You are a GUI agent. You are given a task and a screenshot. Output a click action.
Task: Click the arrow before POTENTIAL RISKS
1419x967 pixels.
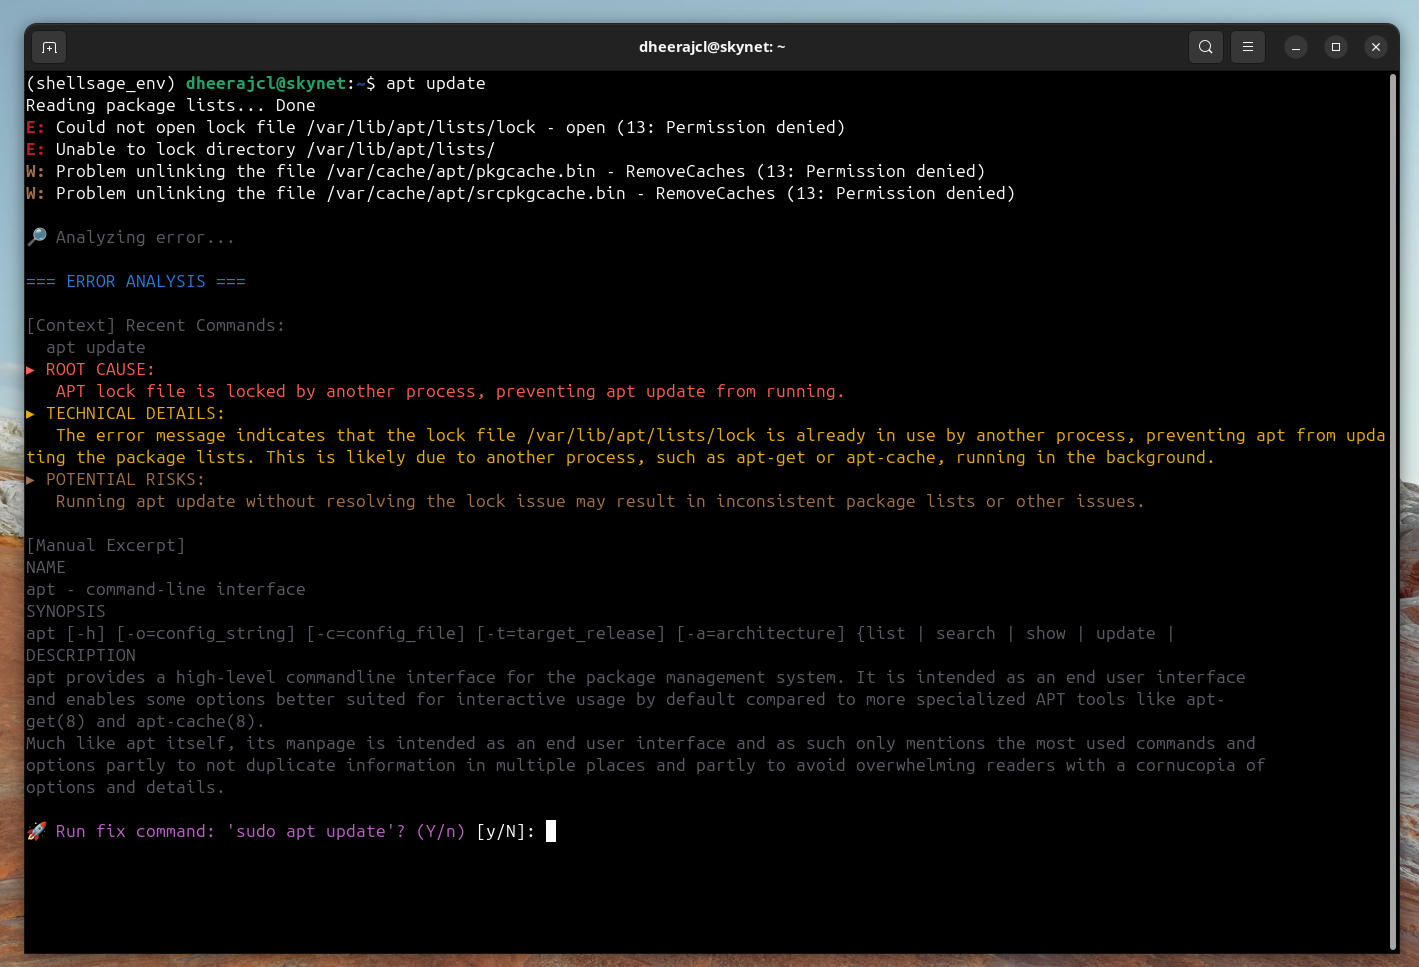31,480
